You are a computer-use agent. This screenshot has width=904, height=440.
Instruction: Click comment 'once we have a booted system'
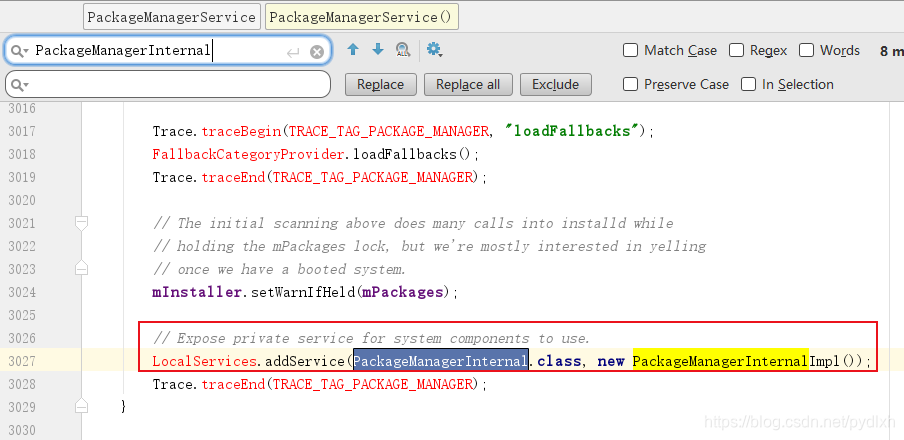coord(280,269)
